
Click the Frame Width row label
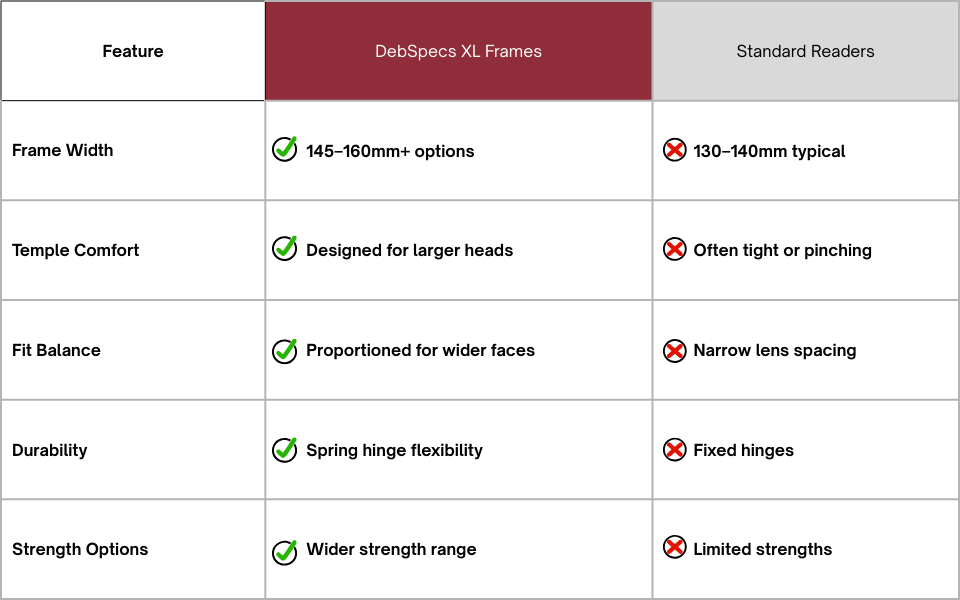[63, 150]
